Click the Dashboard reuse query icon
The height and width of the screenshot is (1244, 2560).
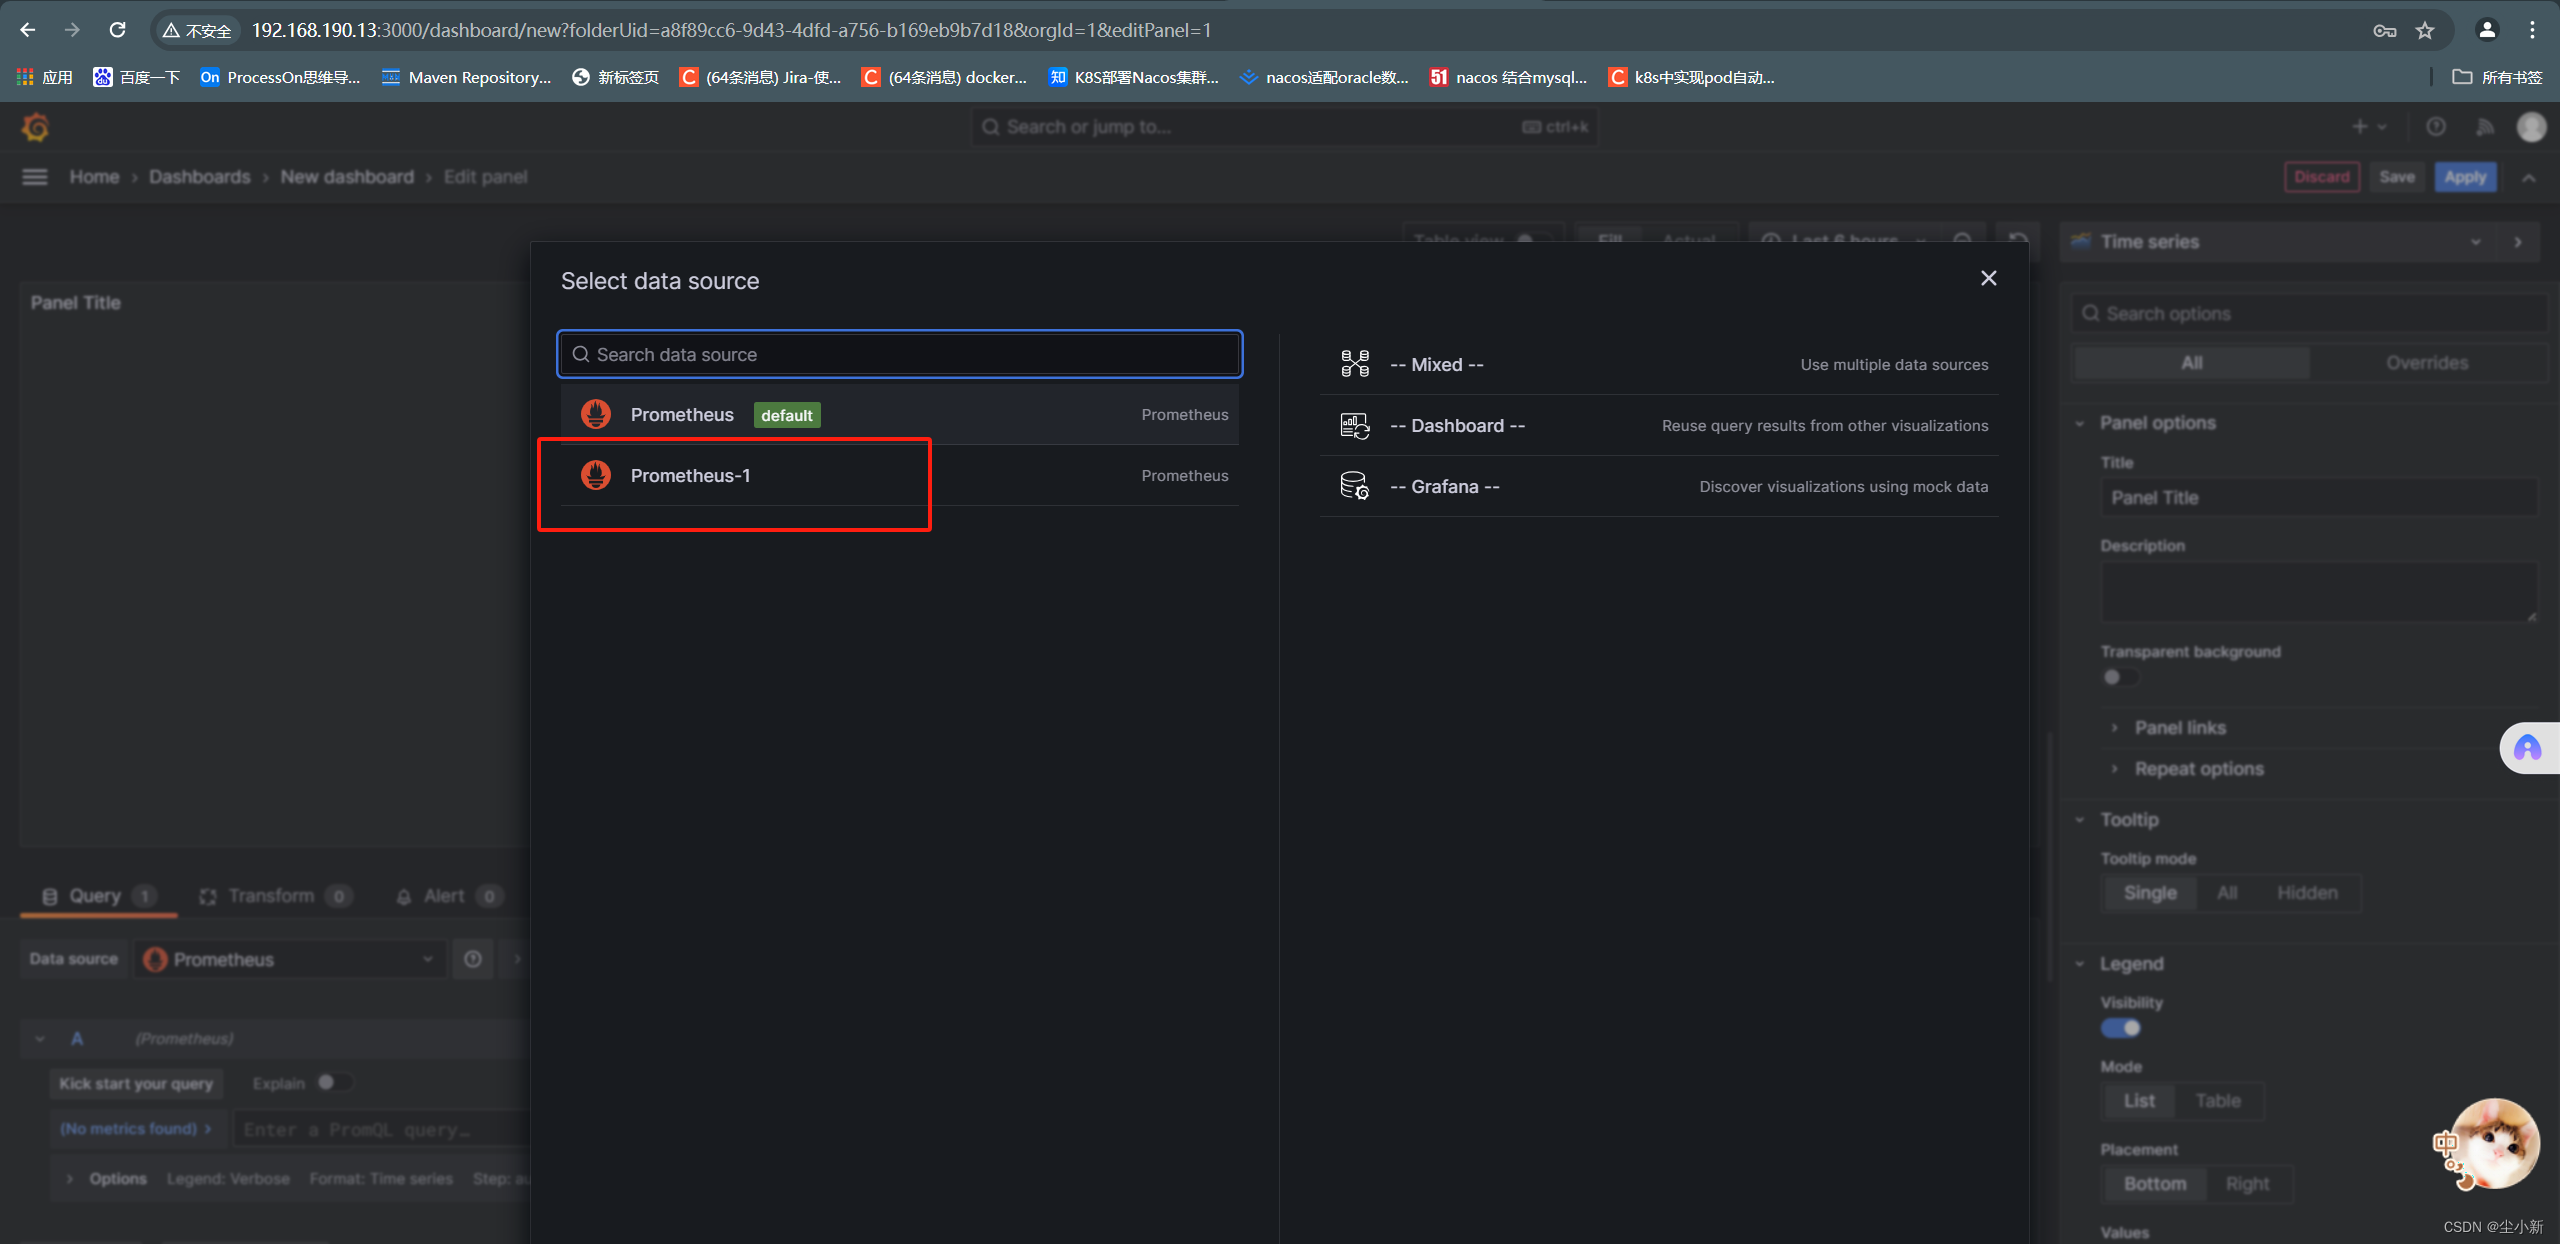[x=1355, y=426]
